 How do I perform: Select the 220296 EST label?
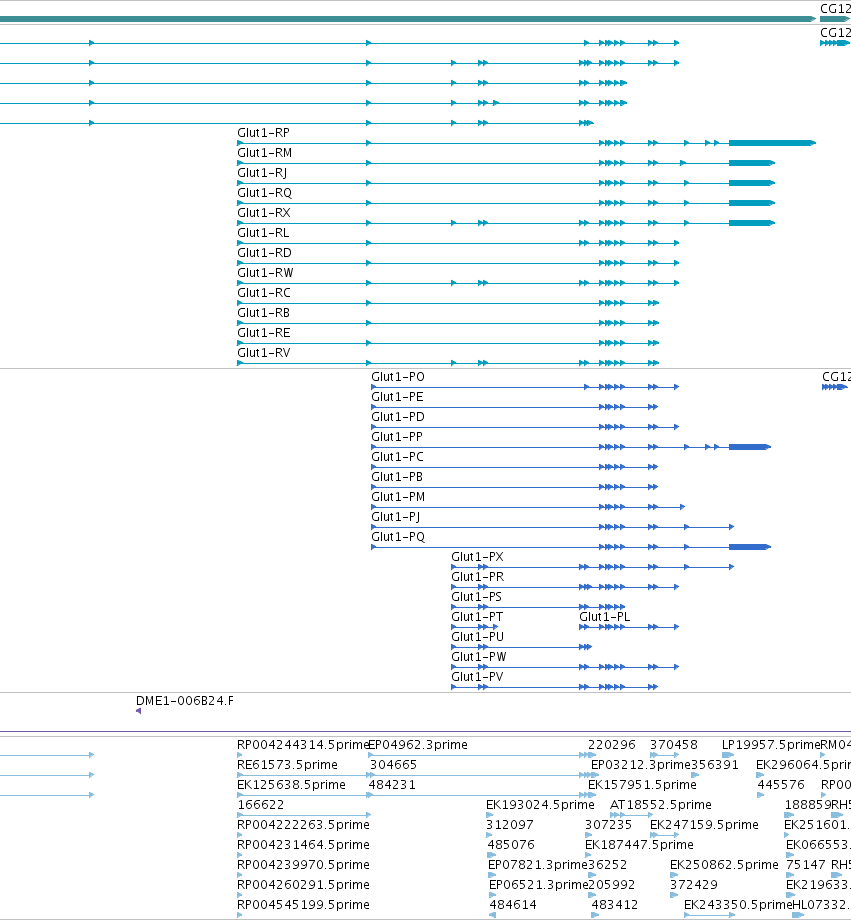612,745
